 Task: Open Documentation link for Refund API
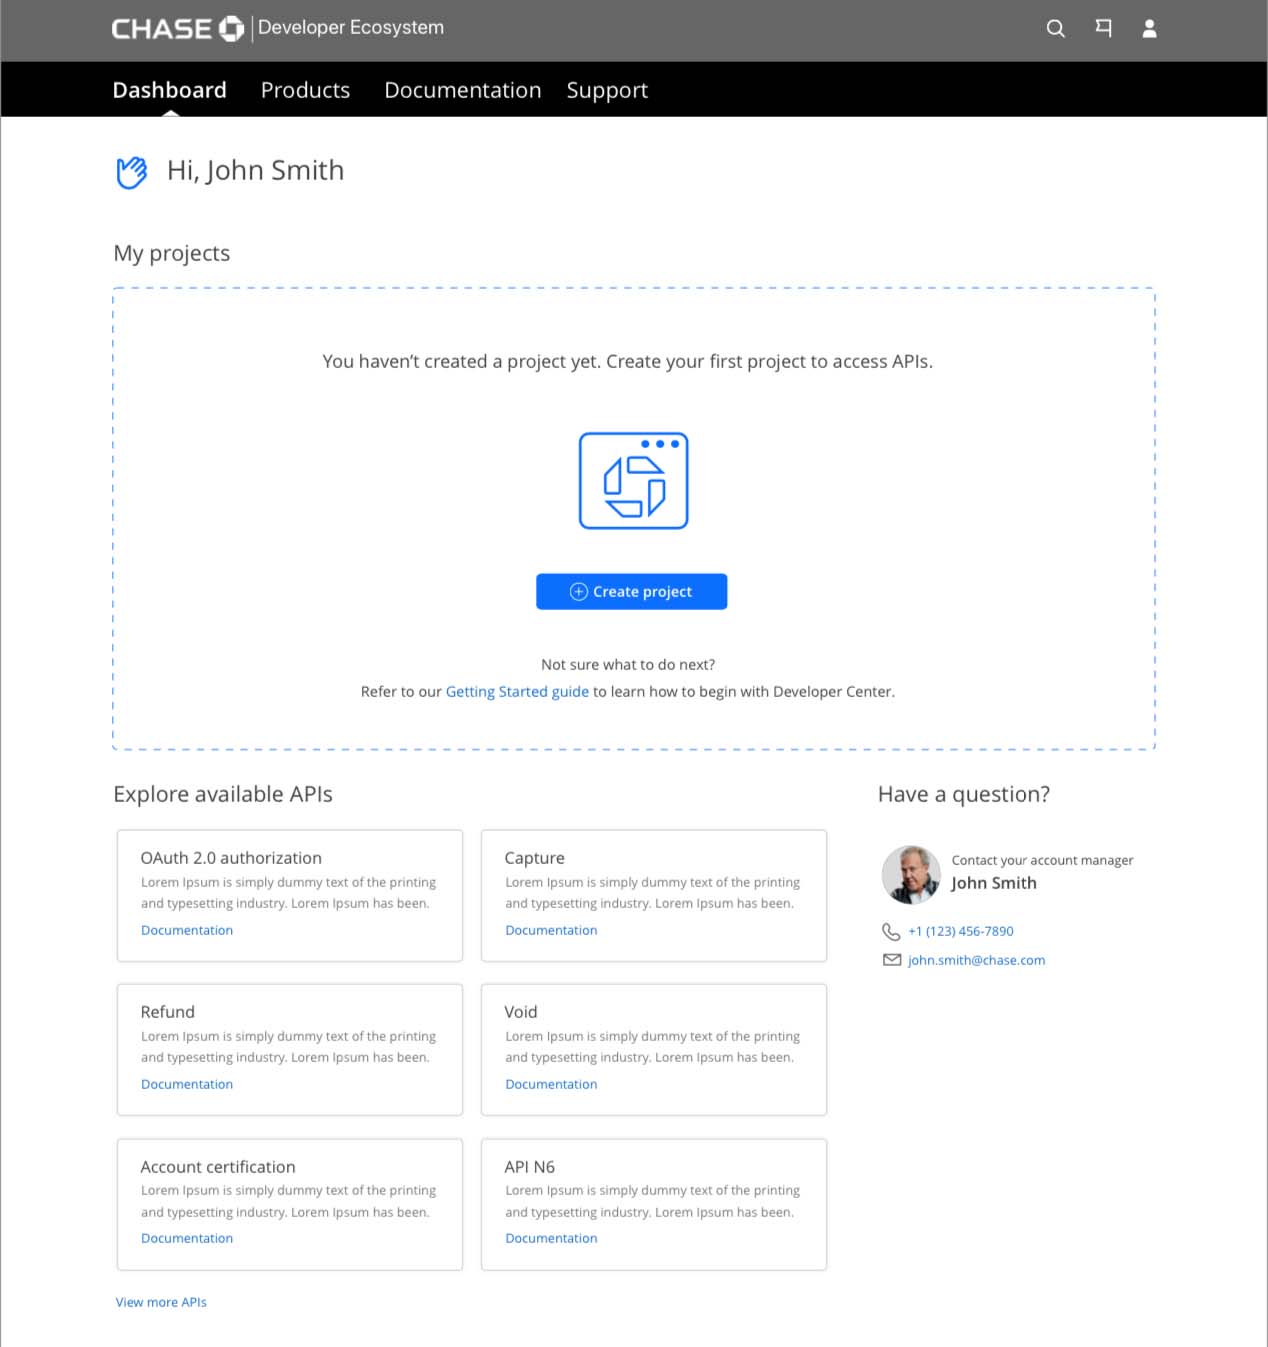coord(187,1084)
